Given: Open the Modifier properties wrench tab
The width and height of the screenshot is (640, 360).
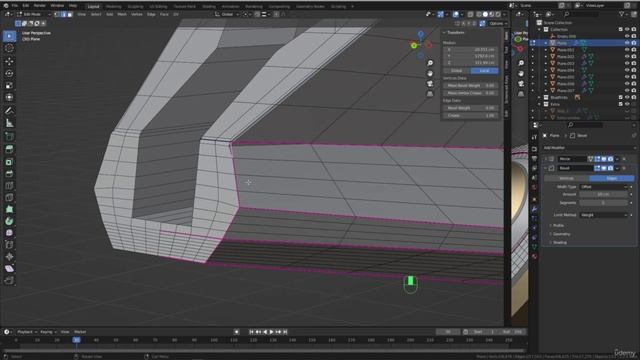Looking at the screenshot, I should pos(534,209).
